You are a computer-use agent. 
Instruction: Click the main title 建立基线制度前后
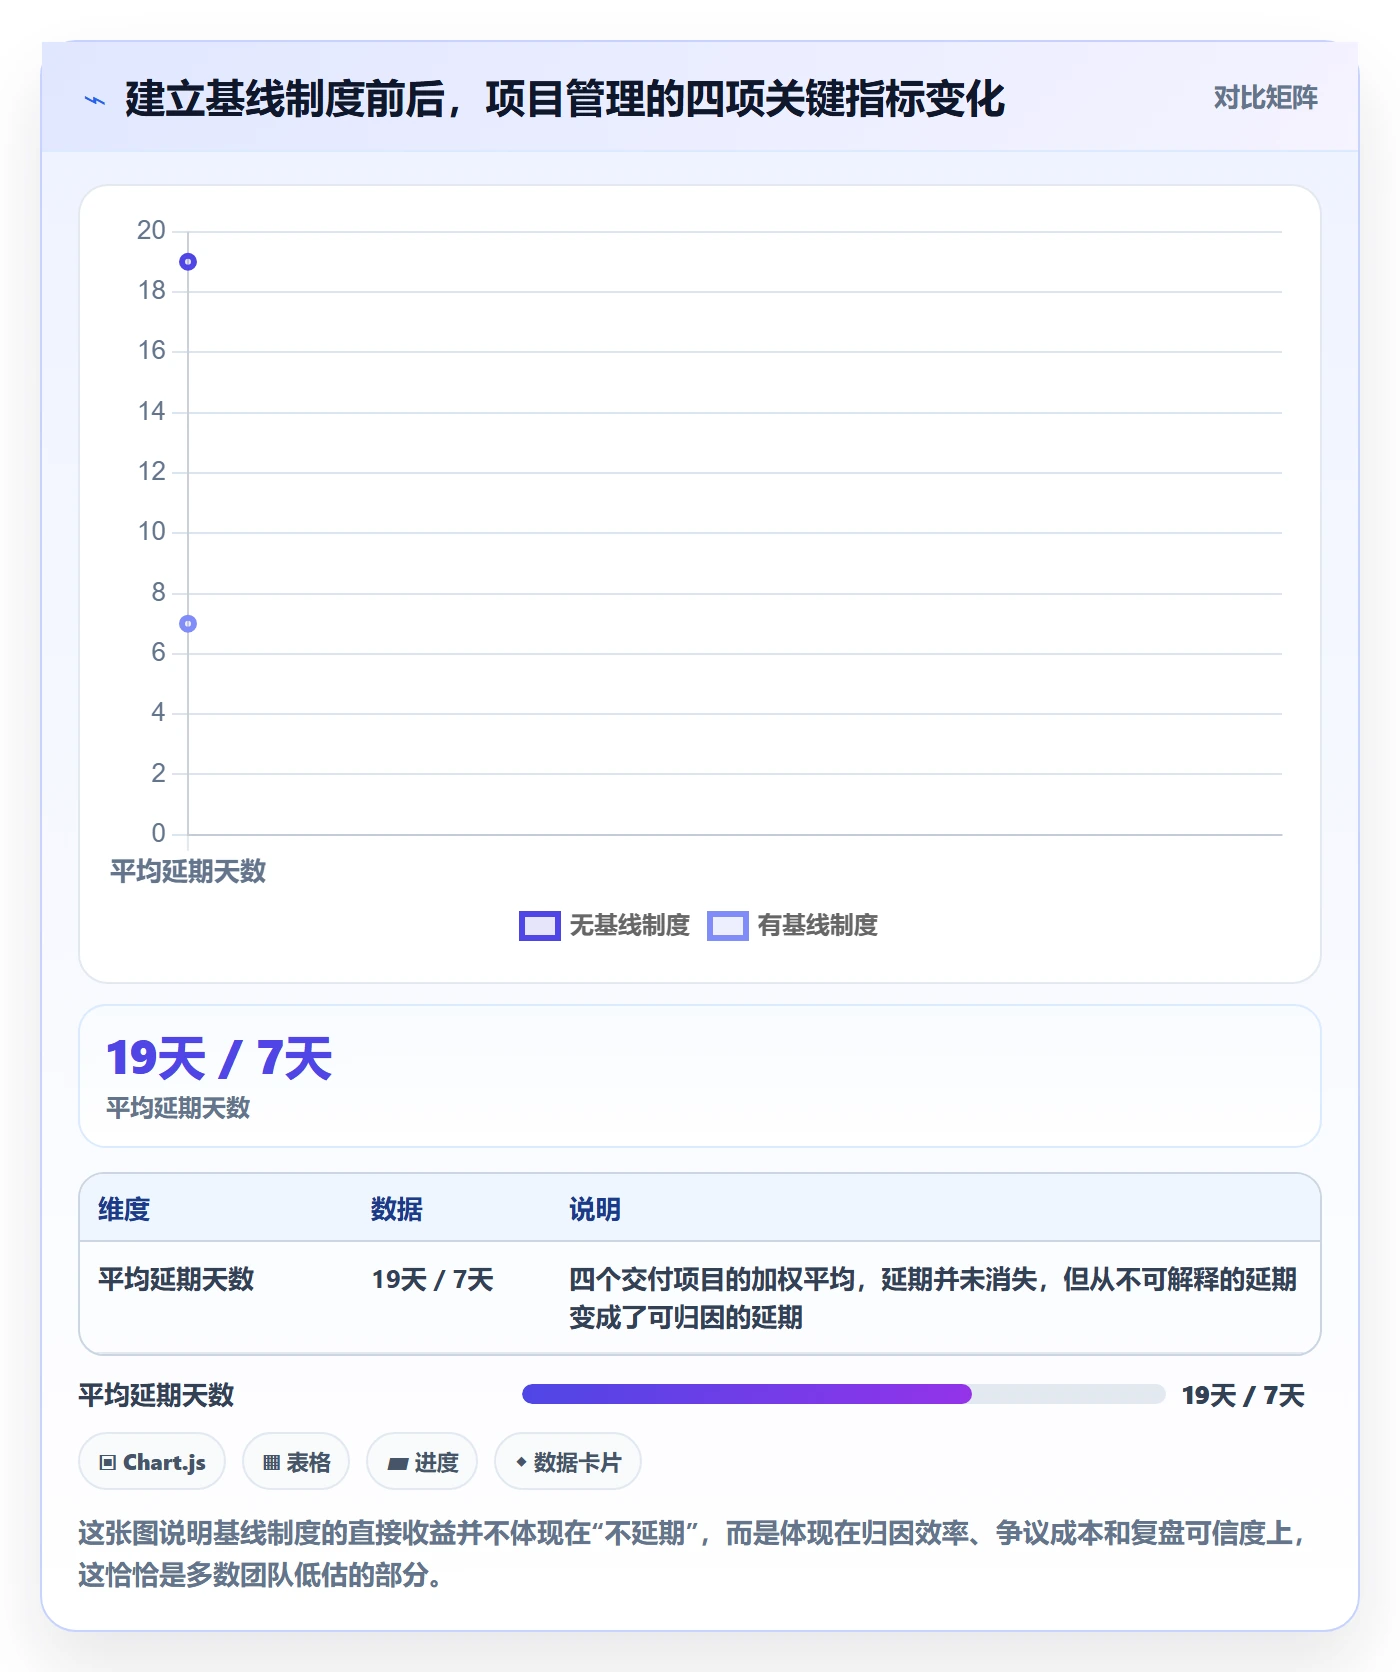pos(565,99)
